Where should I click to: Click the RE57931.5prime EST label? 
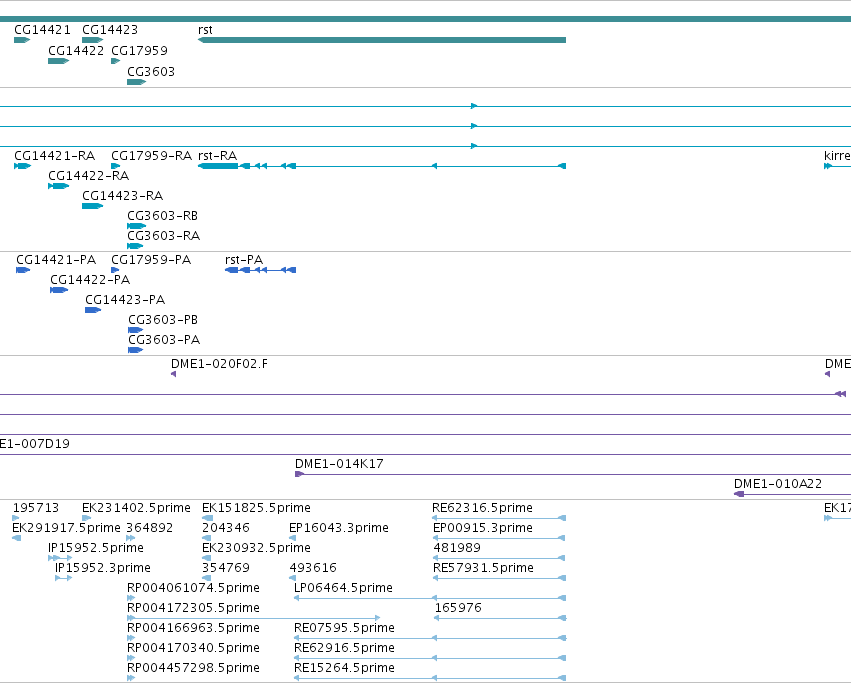(x=483, y=568)
